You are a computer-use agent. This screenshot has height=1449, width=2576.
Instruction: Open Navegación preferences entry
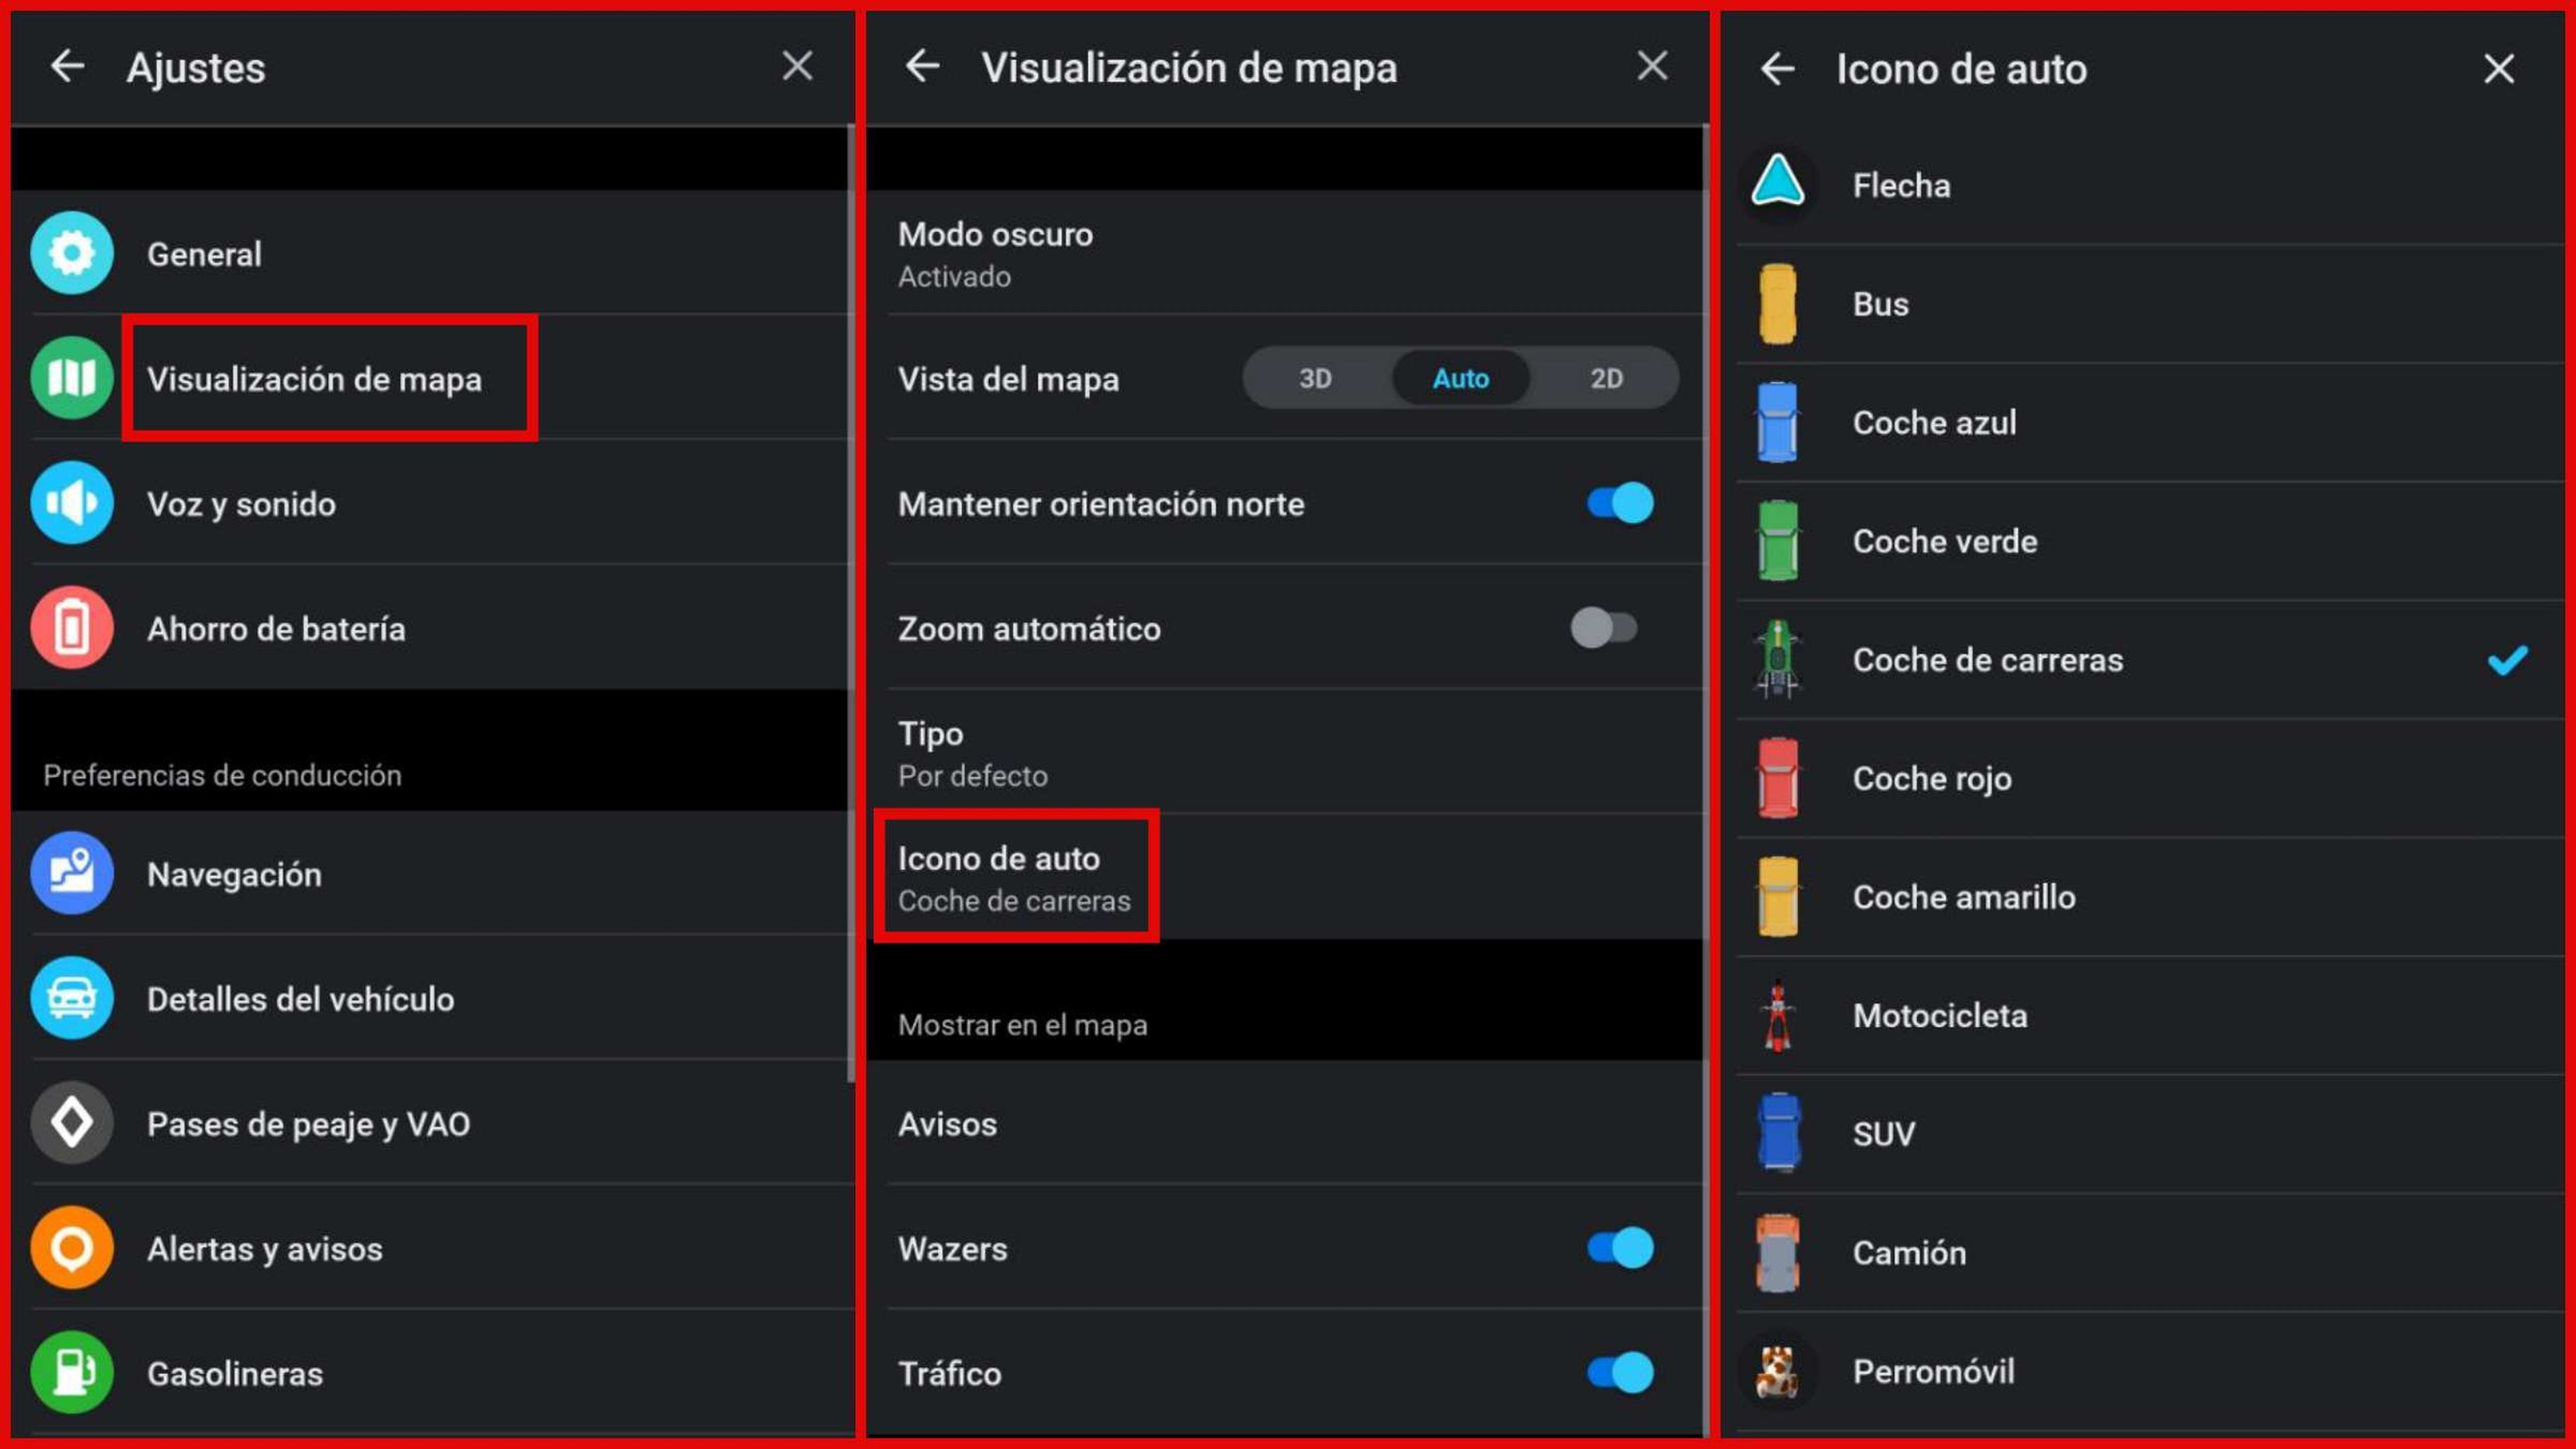[430, 873]
